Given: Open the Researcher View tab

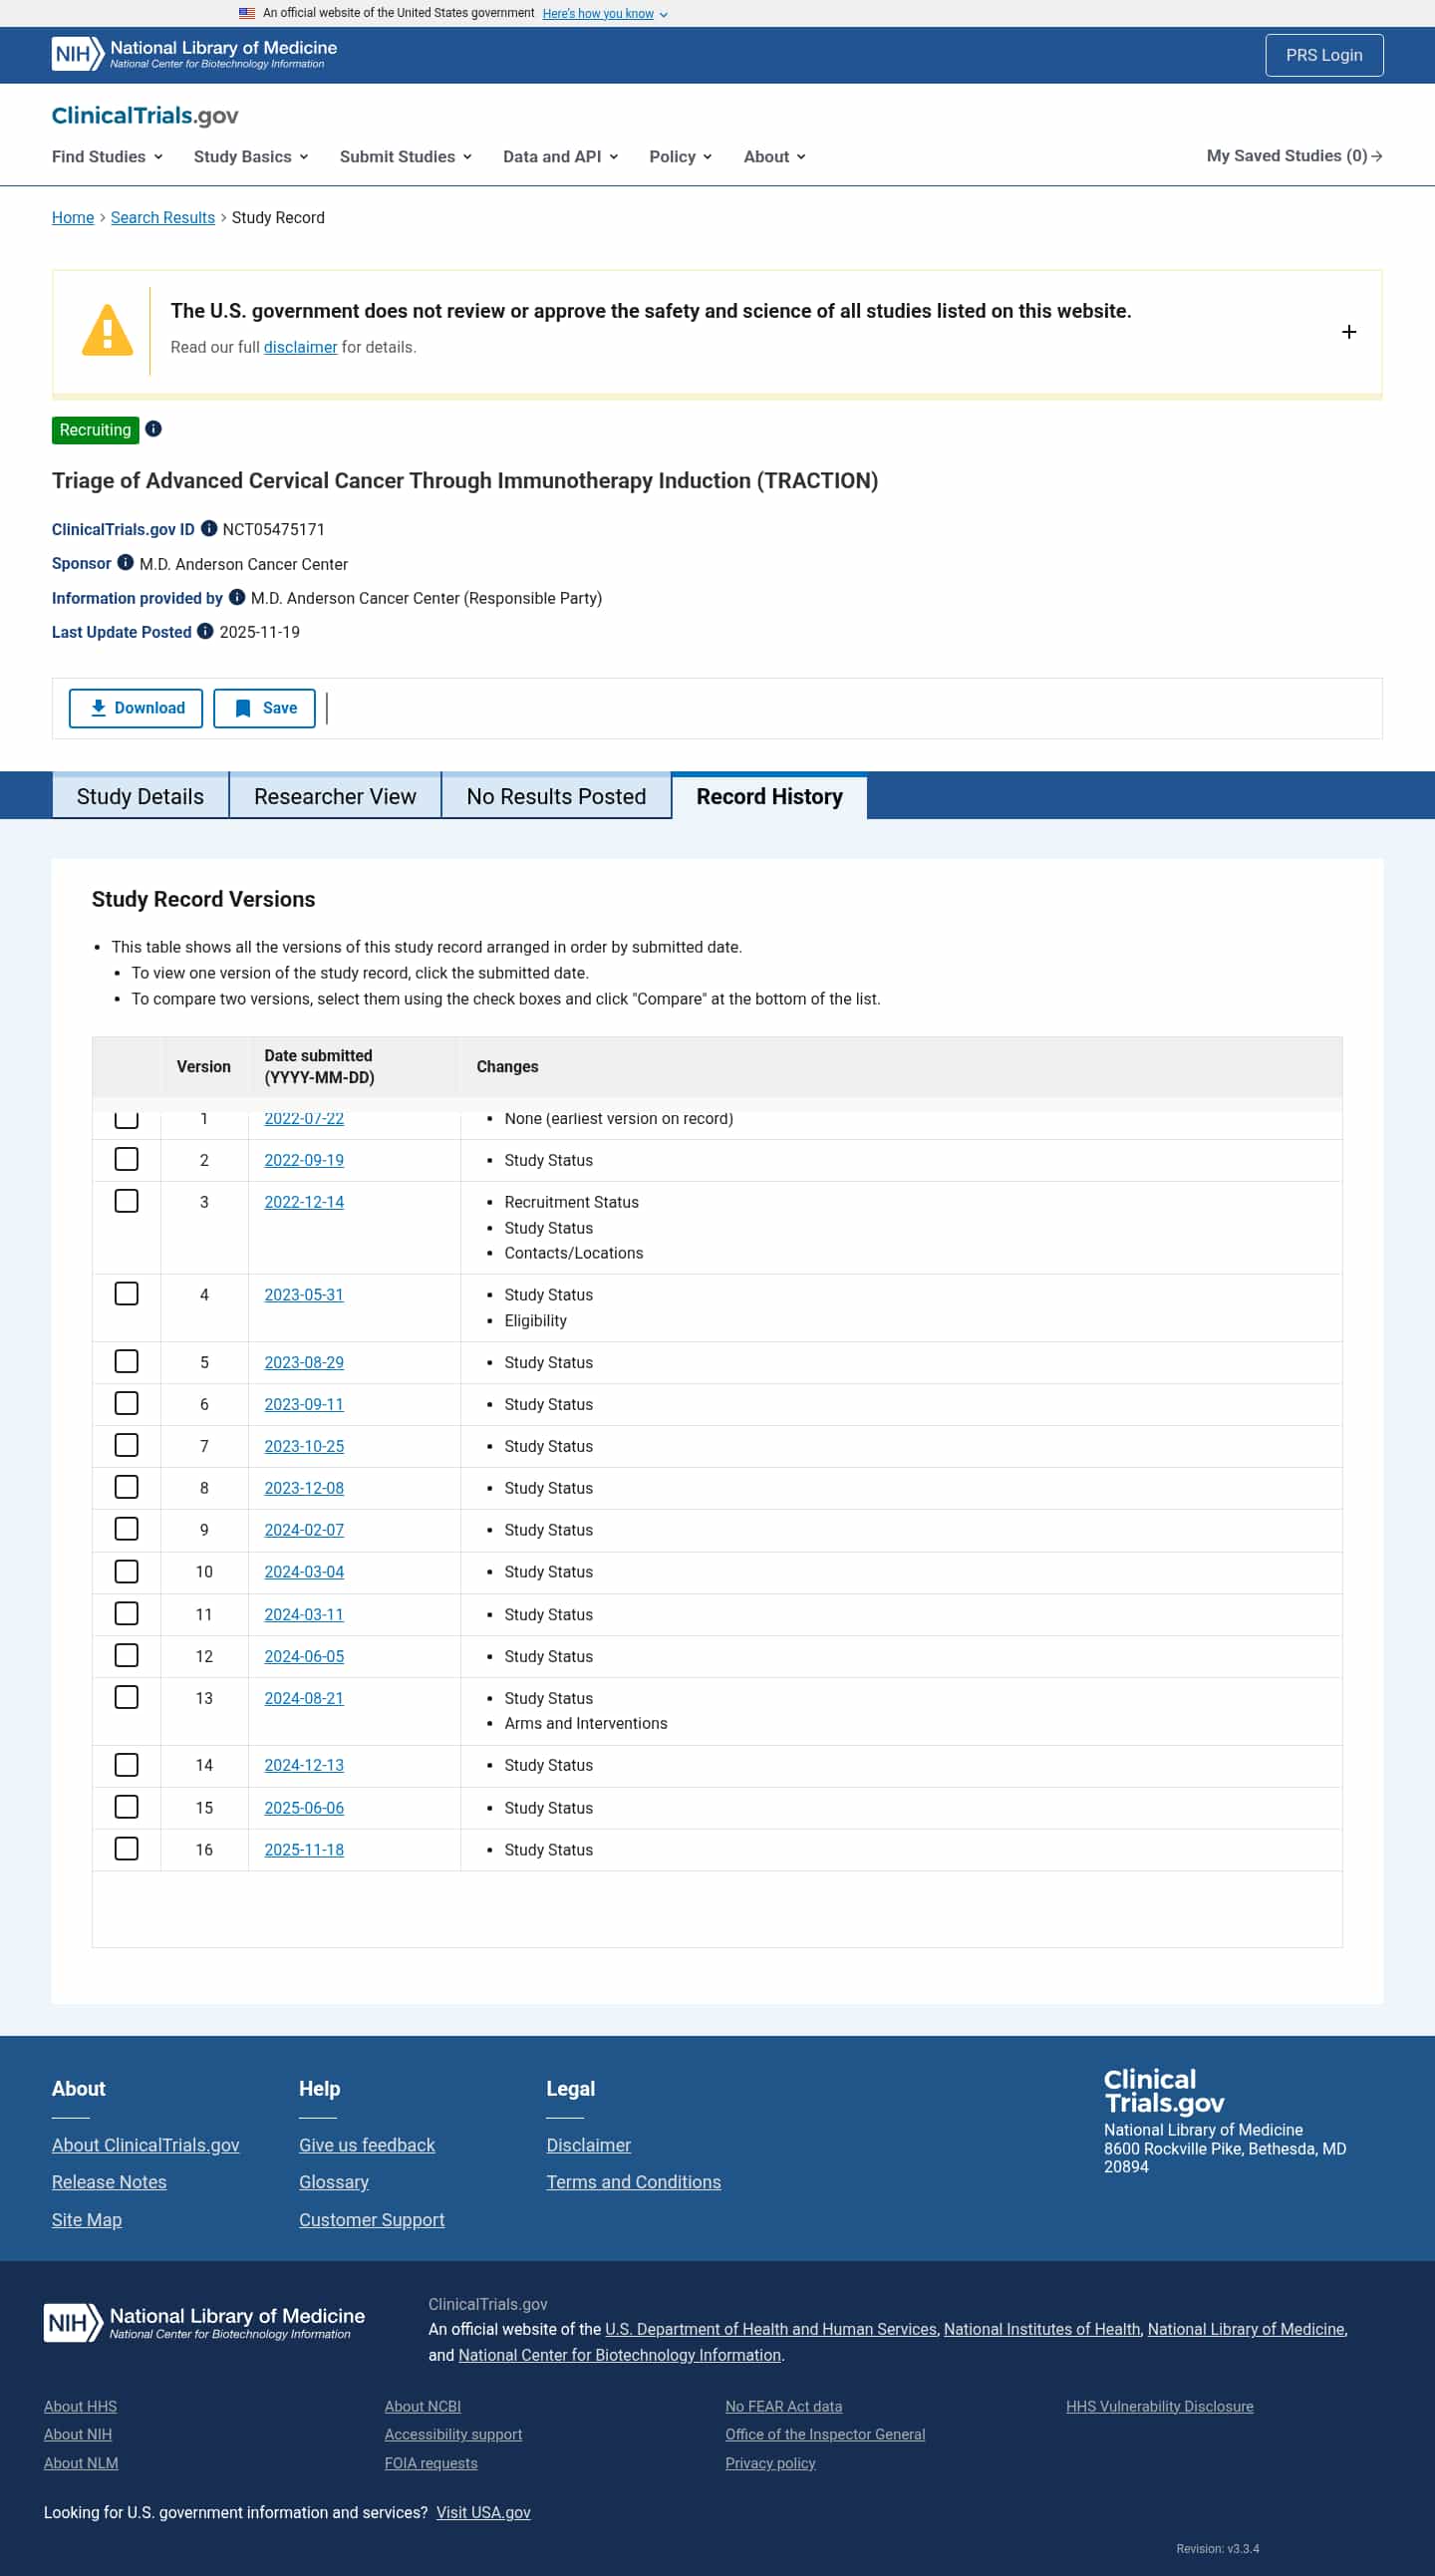Looking at the screenshot, I should pos(335,796).
